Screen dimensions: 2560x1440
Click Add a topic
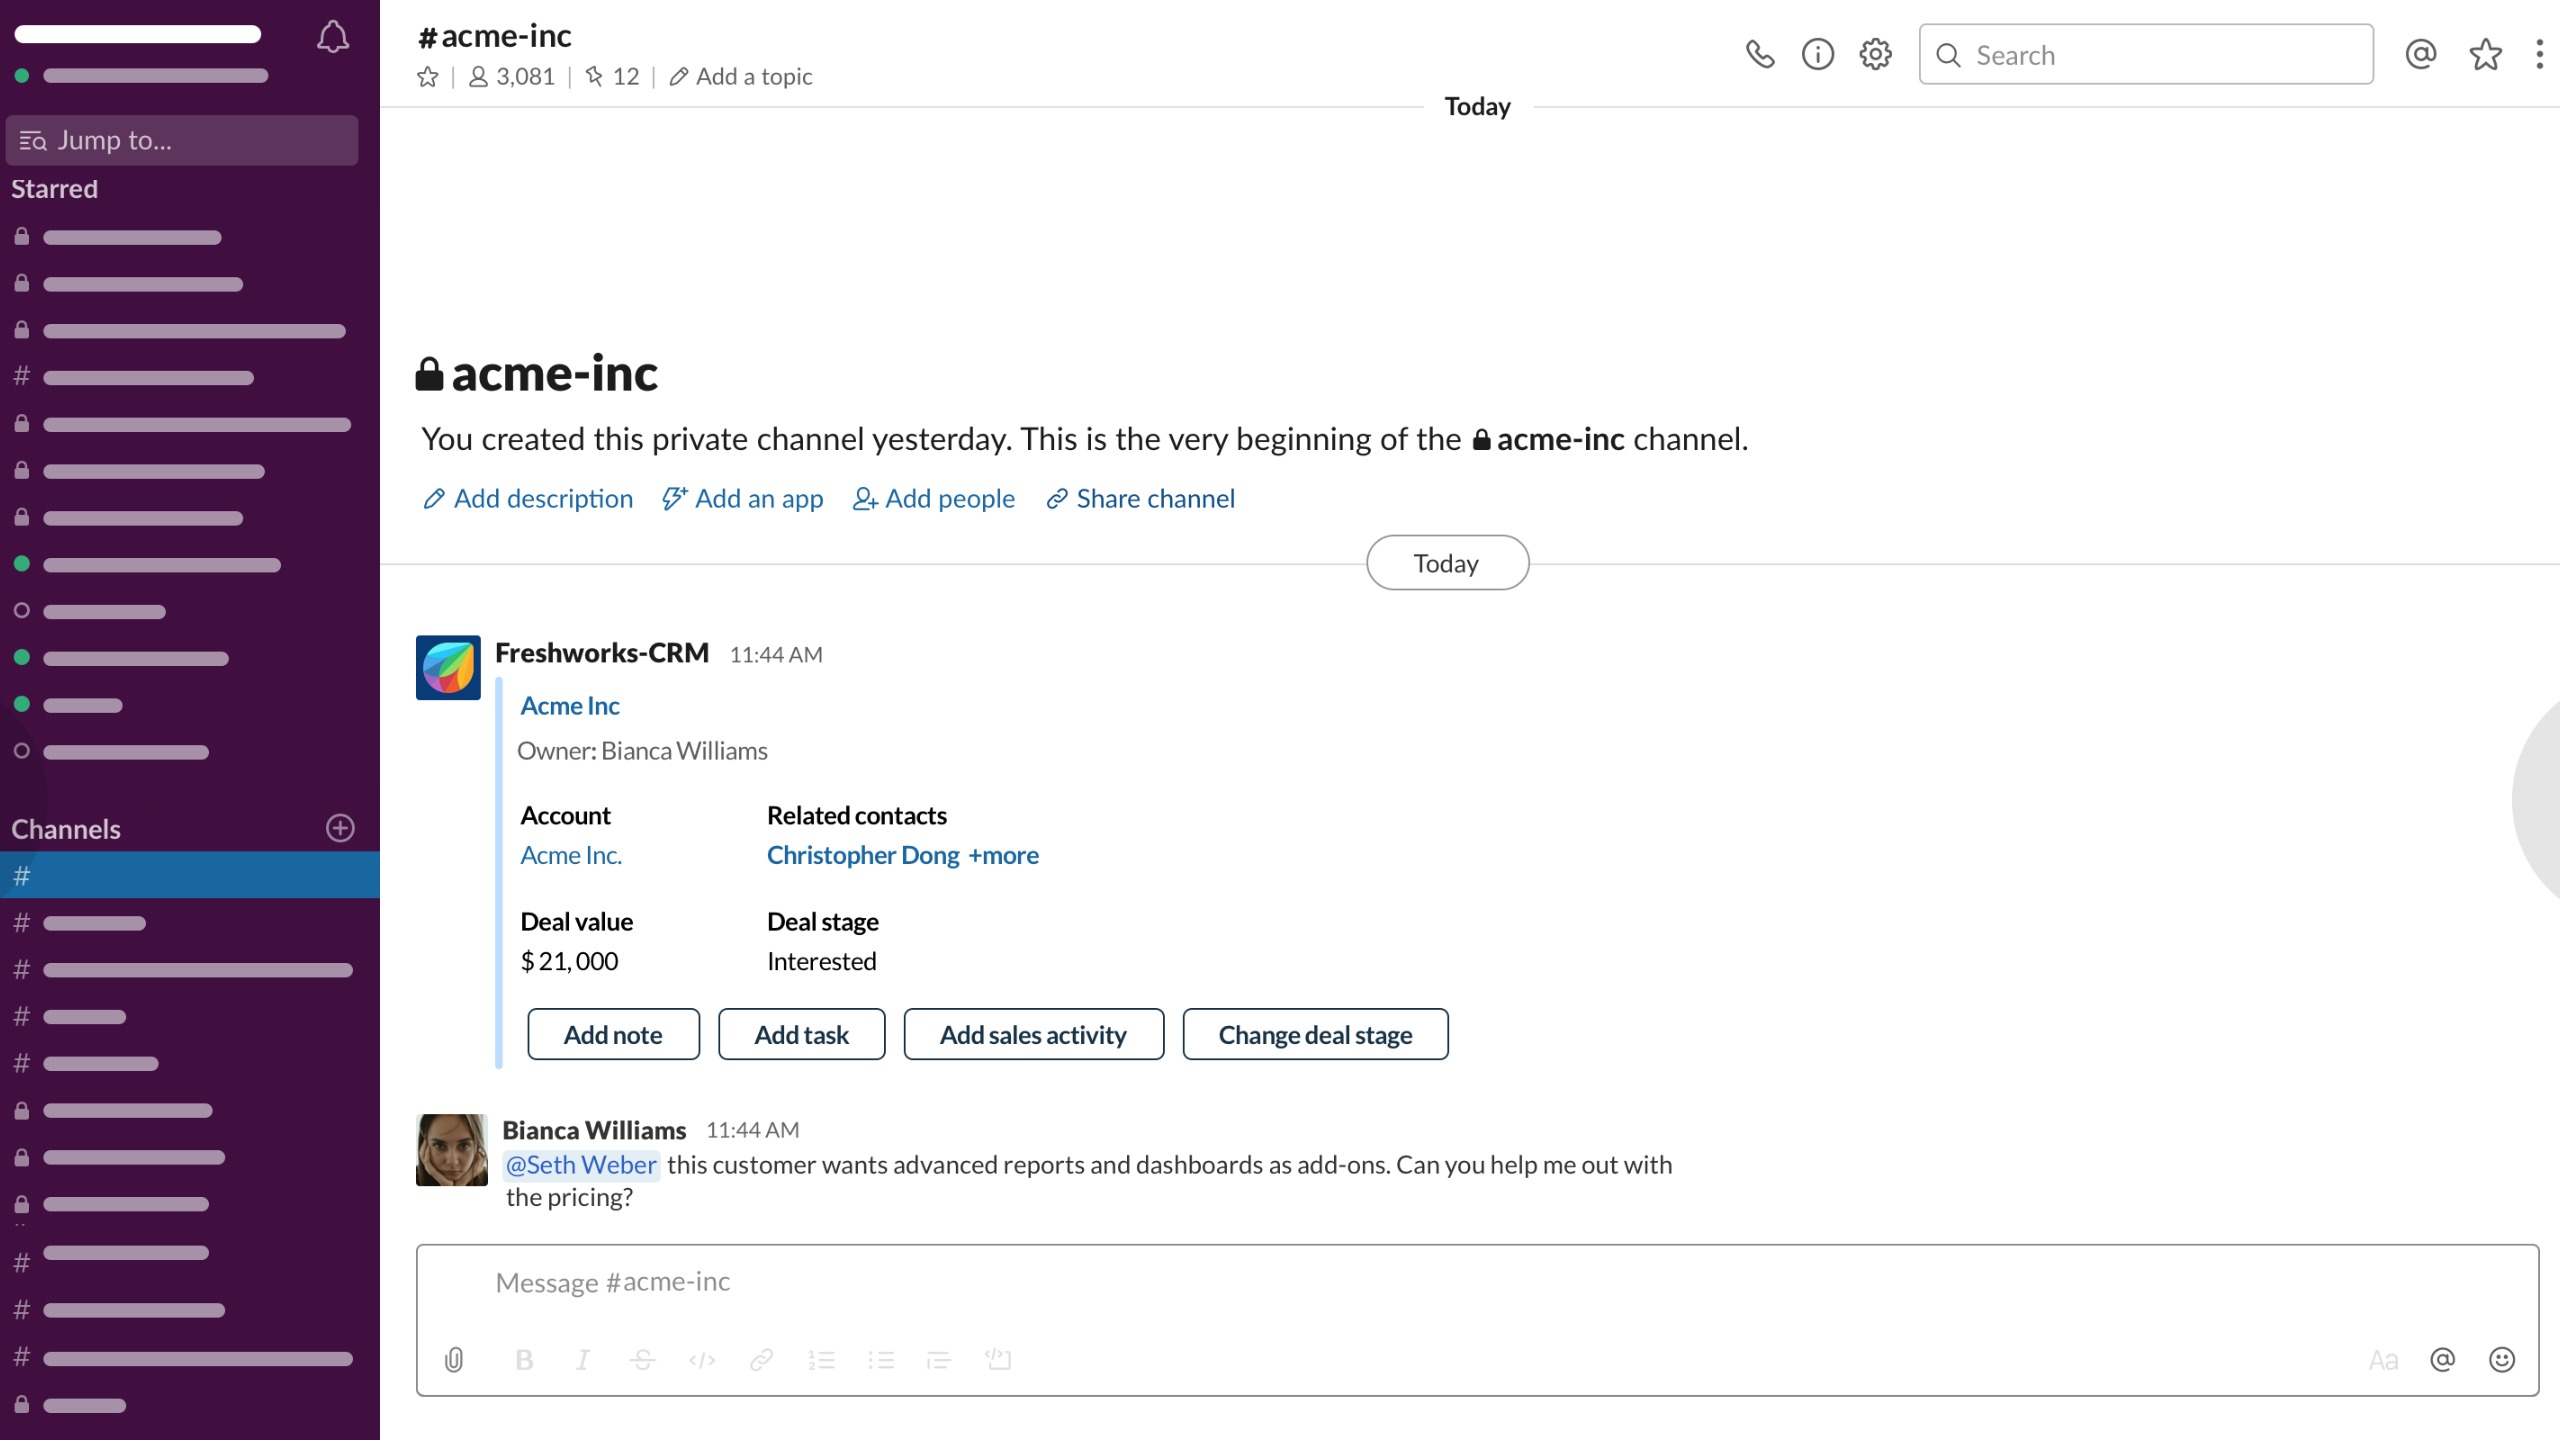point(741,77)
